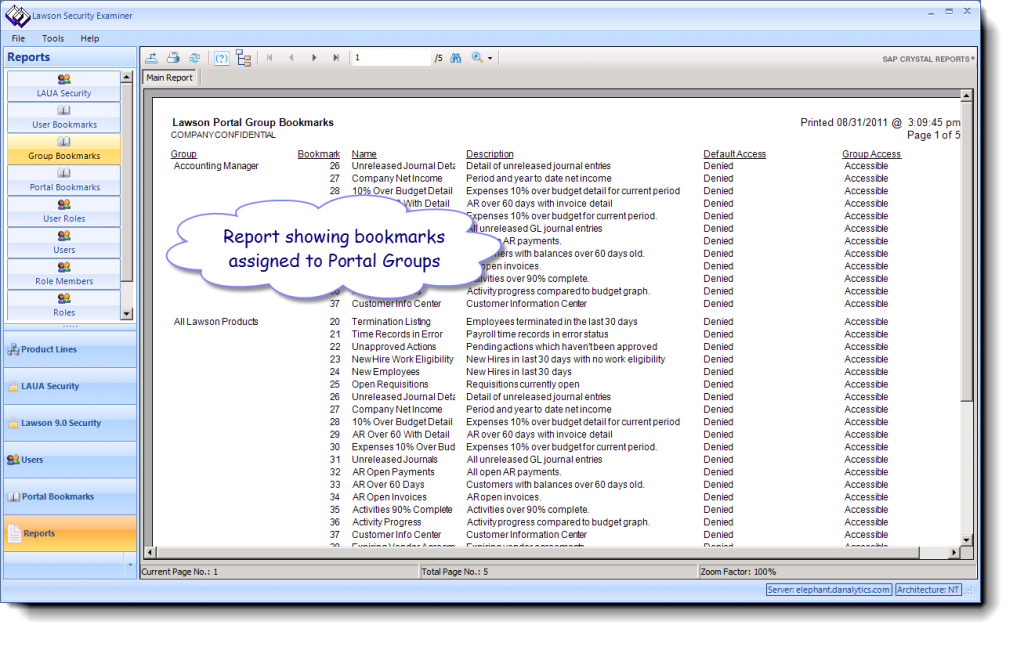This screenshot has height=646, width=1024.
Task: Click the "Unapproved Actions" bookmark name
Action: click(x=394, y=347)
